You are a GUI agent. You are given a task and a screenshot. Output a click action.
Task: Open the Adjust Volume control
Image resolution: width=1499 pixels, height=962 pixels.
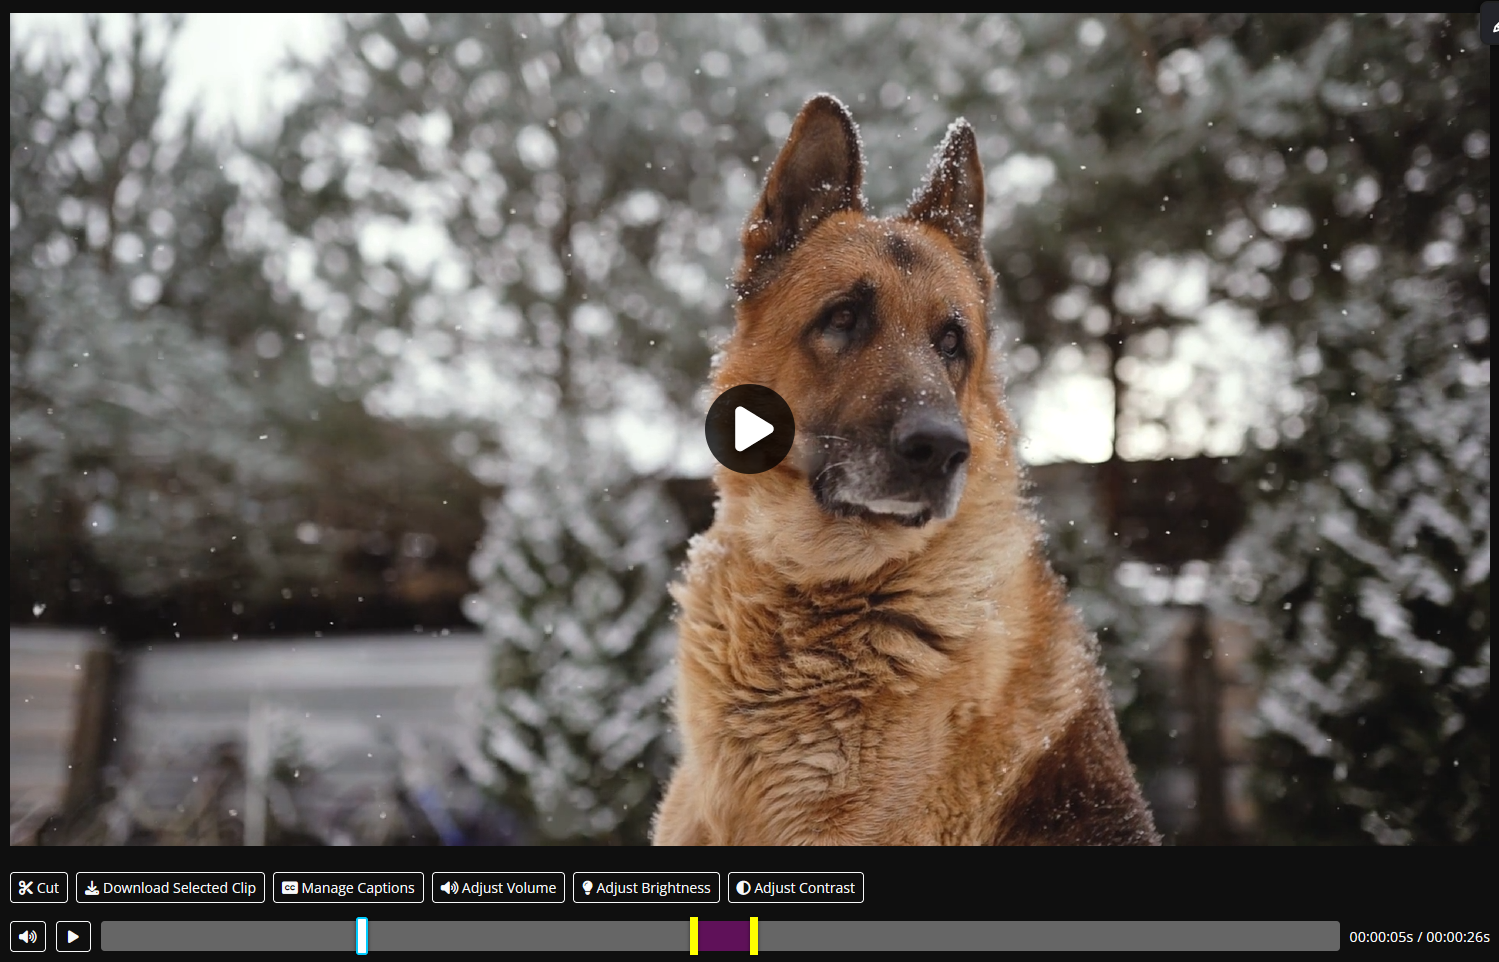498,888
